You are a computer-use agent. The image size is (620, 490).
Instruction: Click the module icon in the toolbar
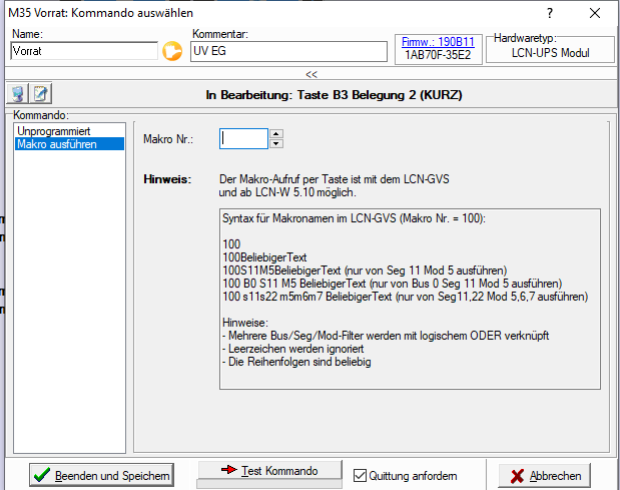(x=19, y=95)
